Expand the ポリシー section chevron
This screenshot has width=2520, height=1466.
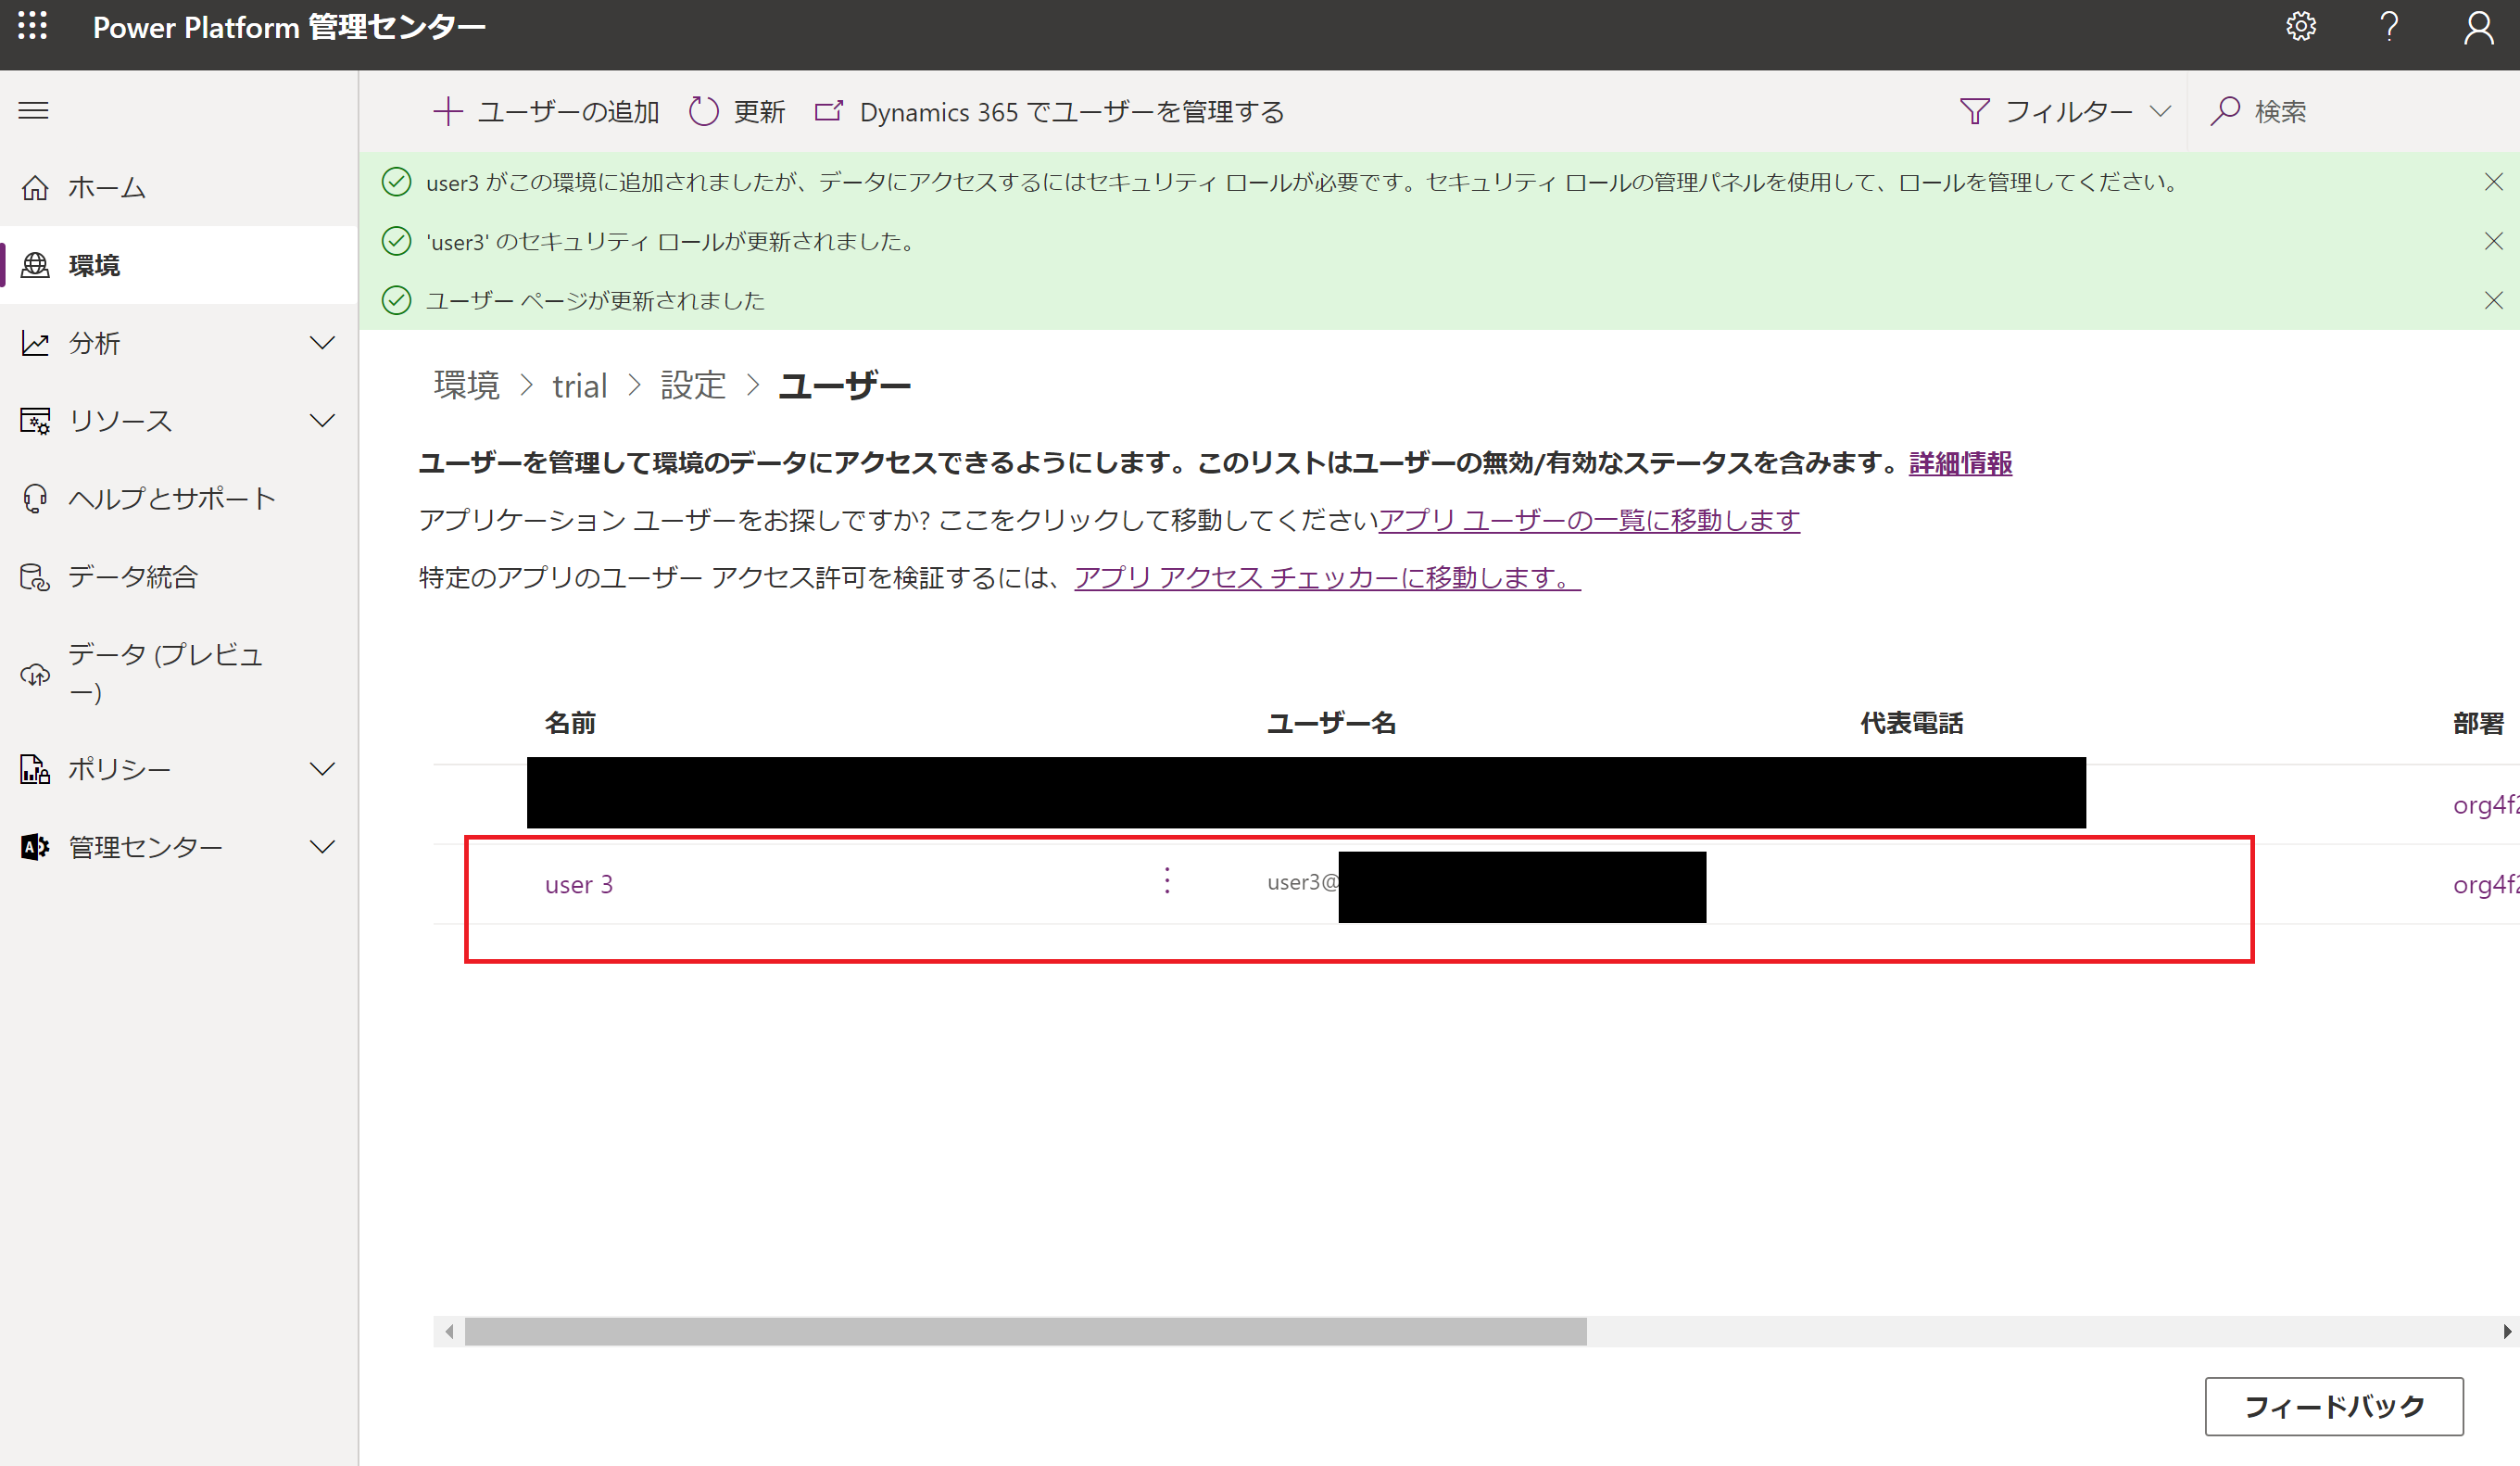click(x=322, y=769)
